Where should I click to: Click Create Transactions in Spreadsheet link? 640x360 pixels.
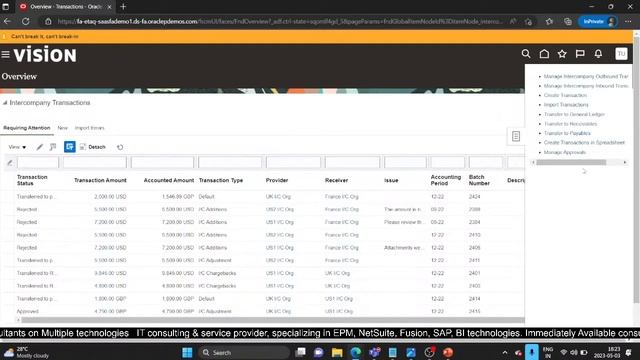tap(584, 142)
